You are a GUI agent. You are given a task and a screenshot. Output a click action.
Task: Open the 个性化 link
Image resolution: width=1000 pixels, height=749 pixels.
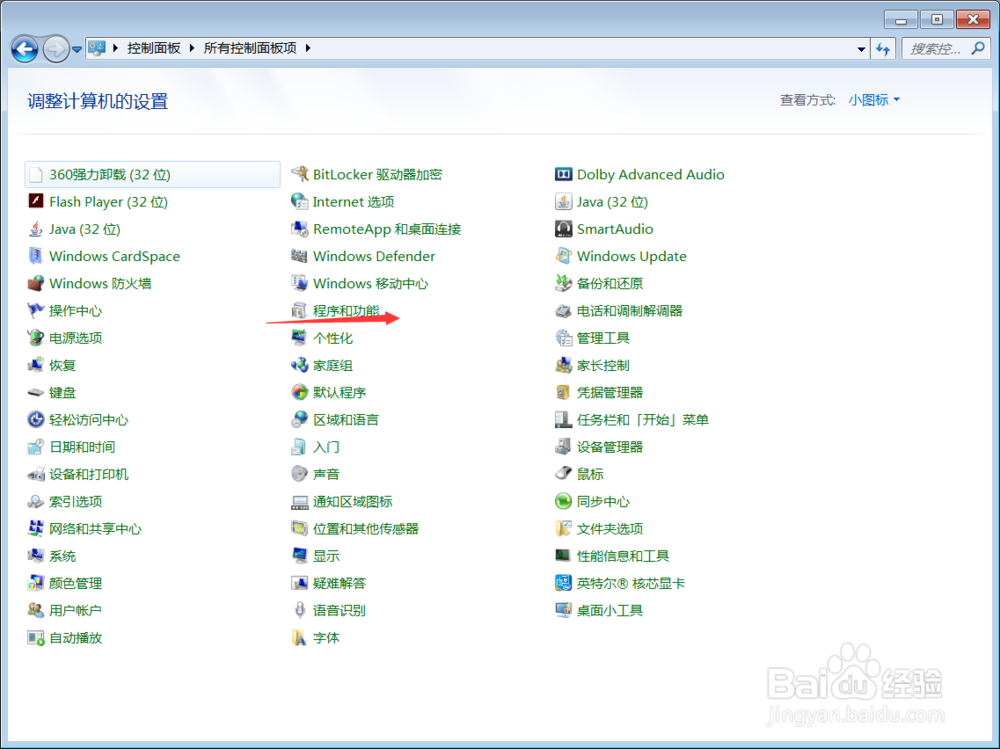pyautogui.click(x=332, y=338)
